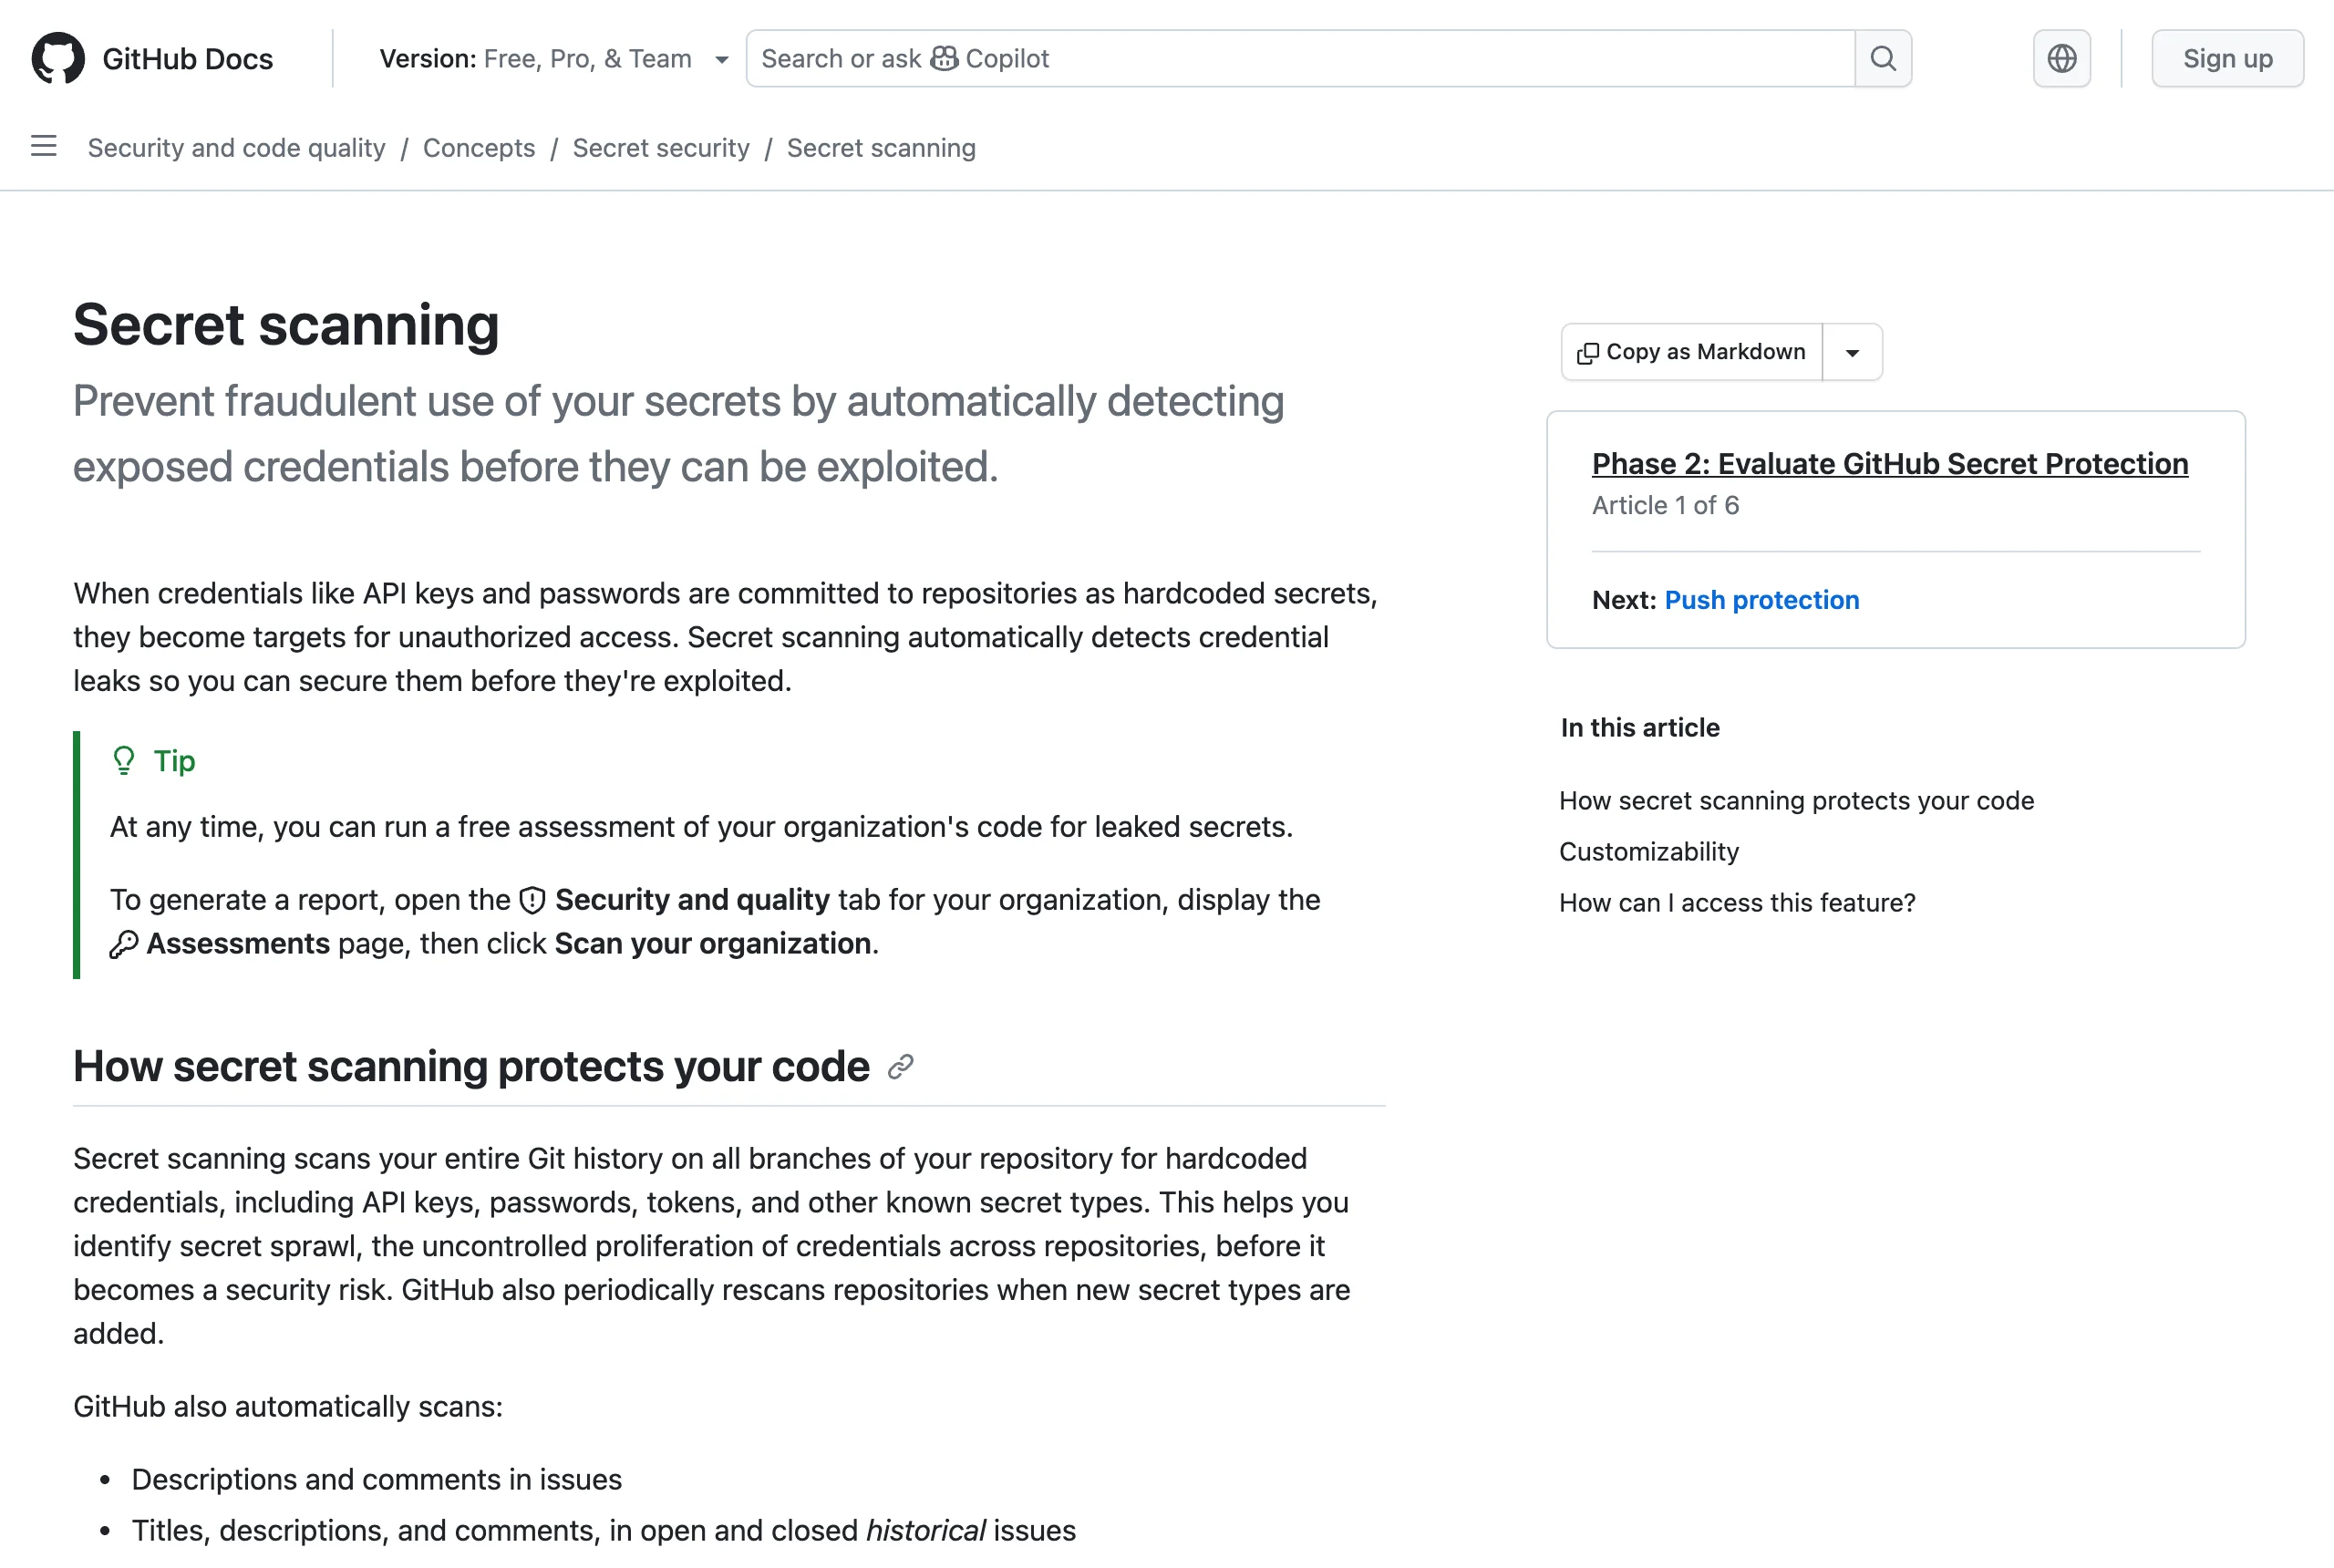Click the heading anchor link icon

(x=900, y=1067)
